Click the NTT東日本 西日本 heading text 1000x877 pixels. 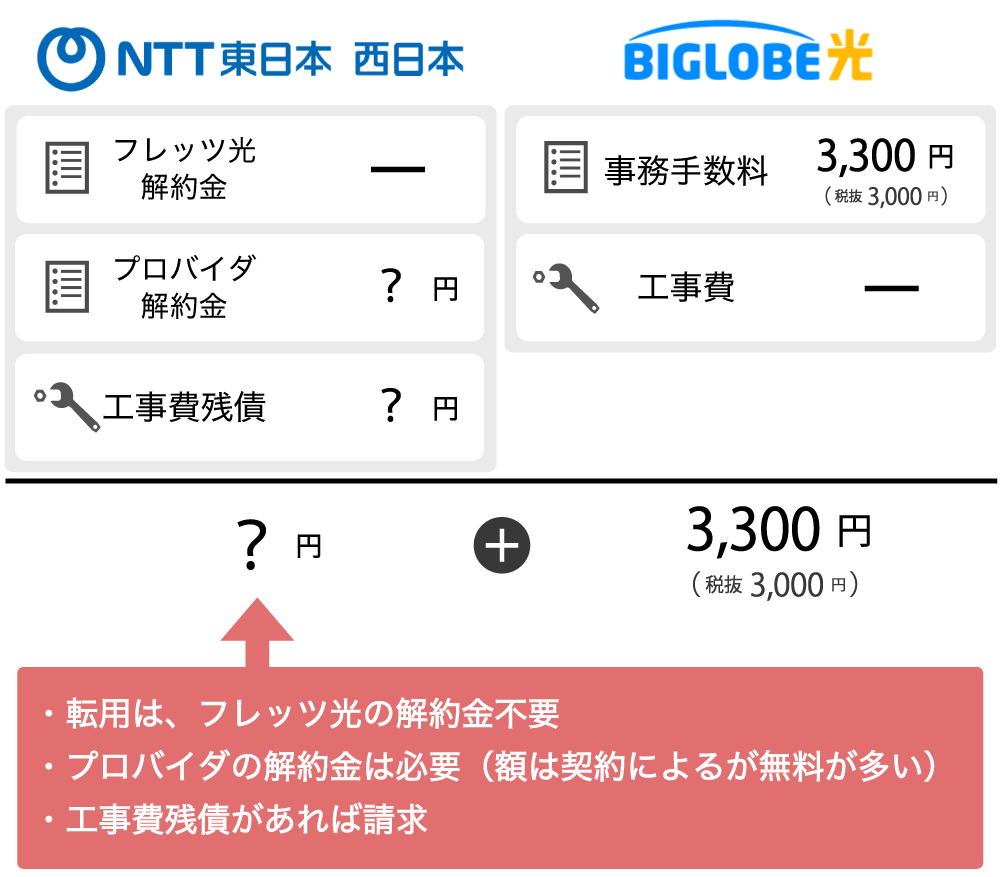(x=290, y=59)
